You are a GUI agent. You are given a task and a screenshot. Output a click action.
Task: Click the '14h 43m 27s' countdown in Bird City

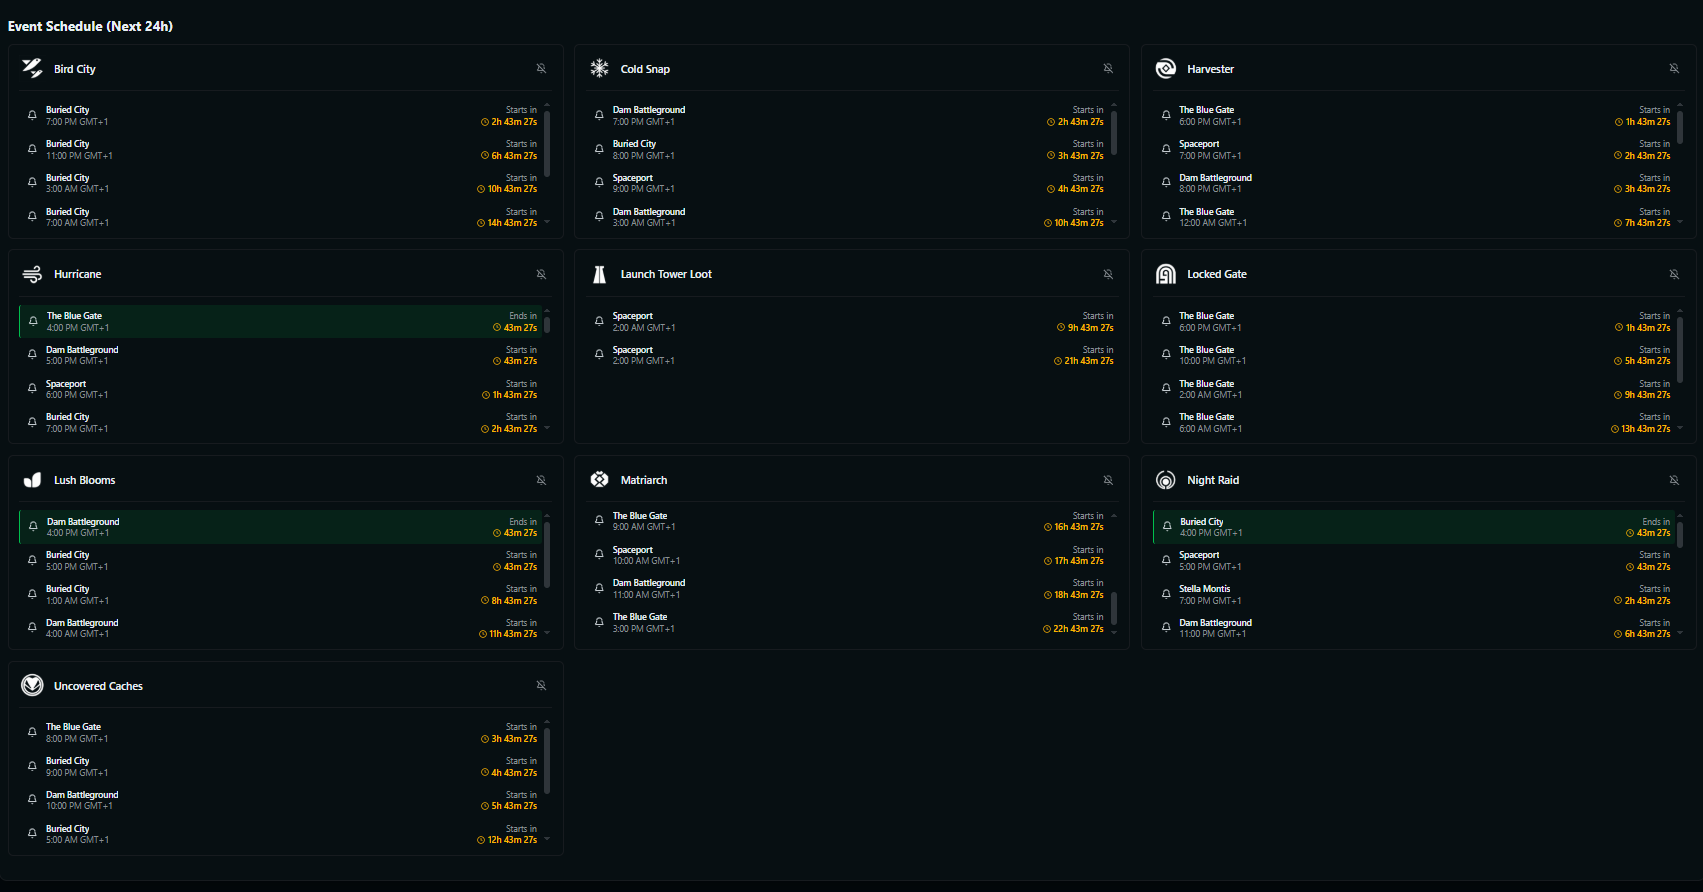tap(512, 223)
